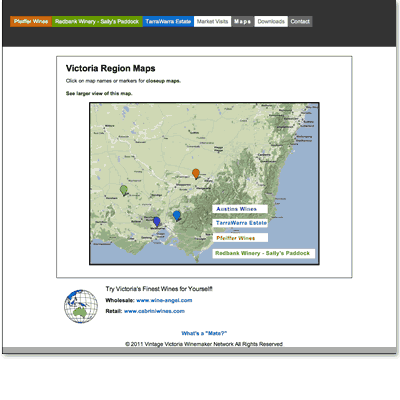Click the dark blue map marker near Melbourne
This screenshot has height=400, width=400.
[157, 222]
